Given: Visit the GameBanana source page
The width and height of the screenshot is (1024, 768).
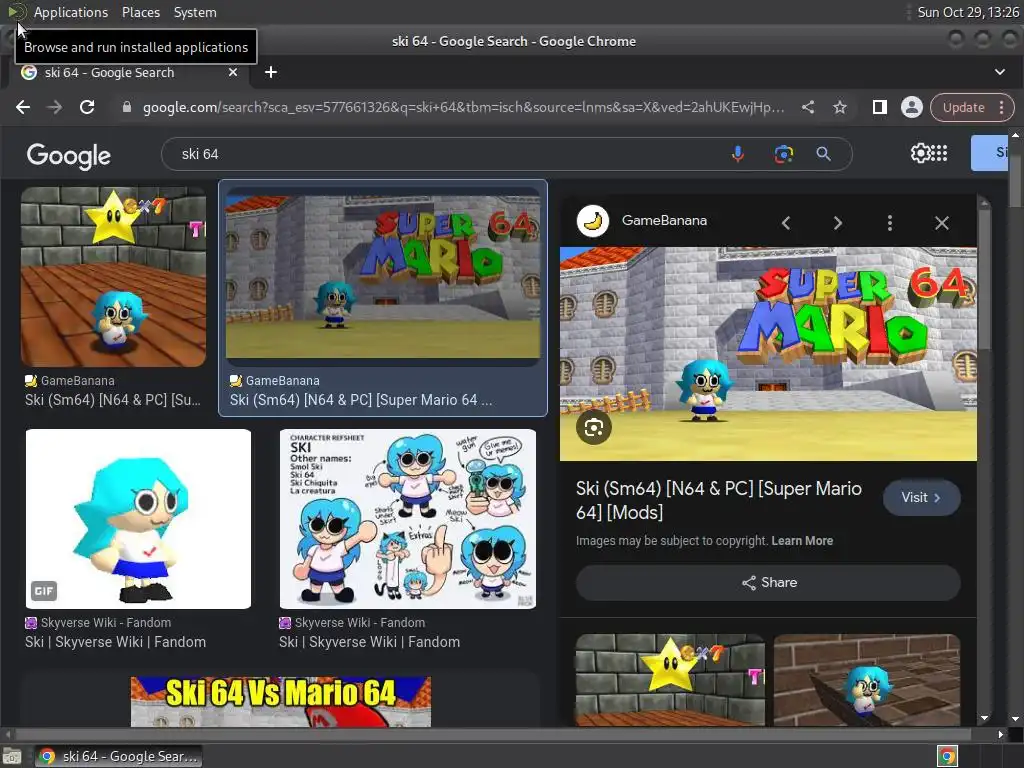Looking at the screenshot, I should 921,498.
